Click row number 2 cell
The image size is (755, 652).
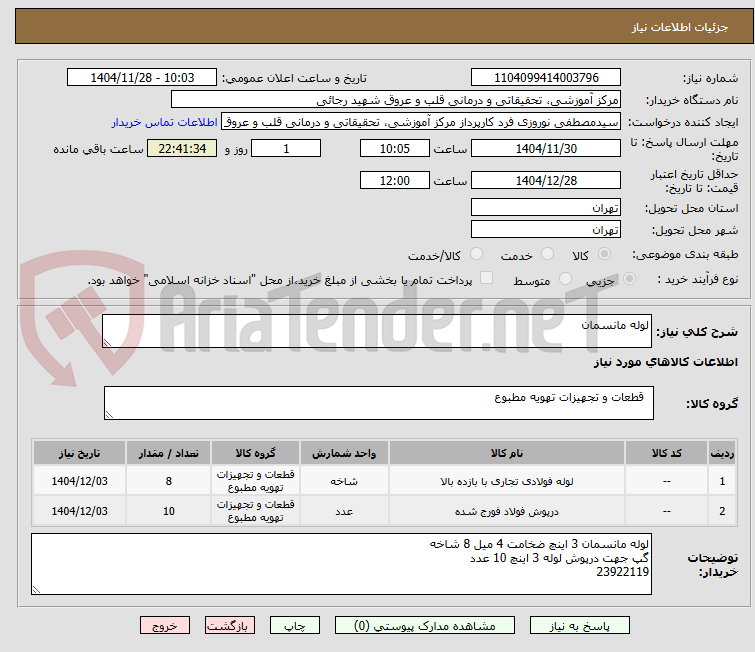coord(722,511)
